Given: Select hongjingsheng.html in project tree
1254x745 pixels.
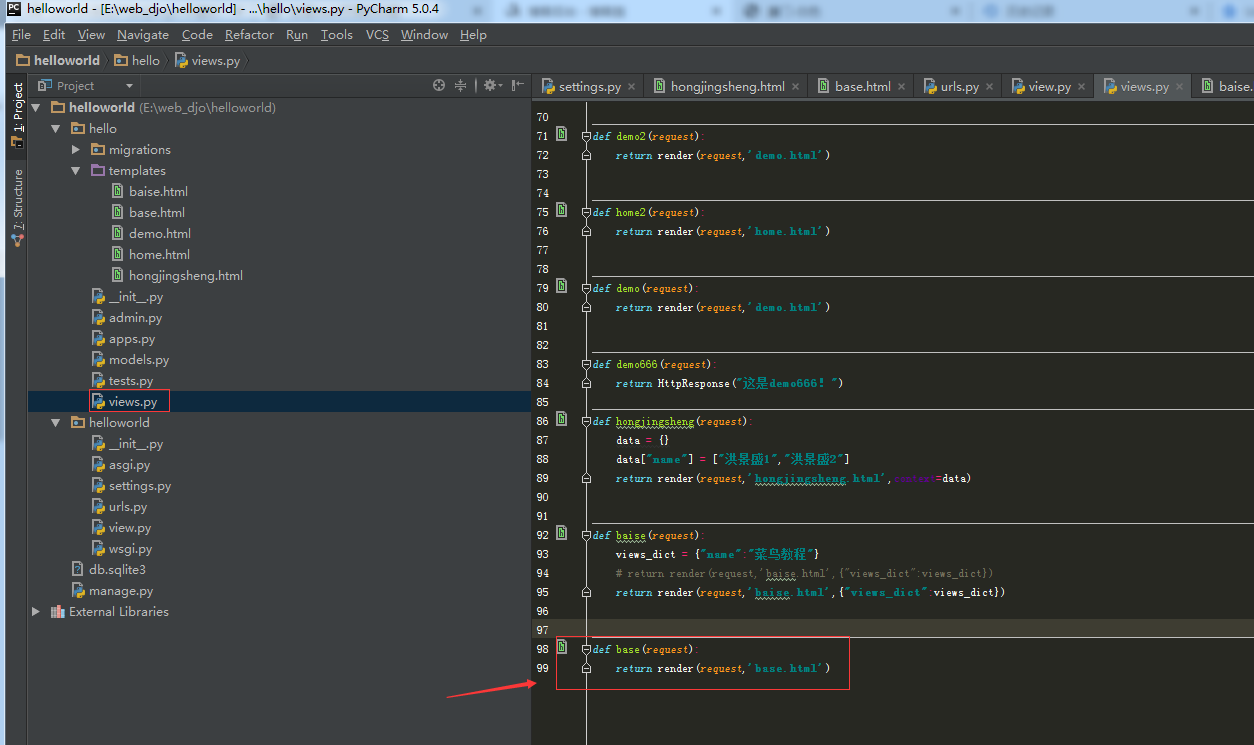Looking at the screenshot, I should pyautogui.click(x=177, y=275).
